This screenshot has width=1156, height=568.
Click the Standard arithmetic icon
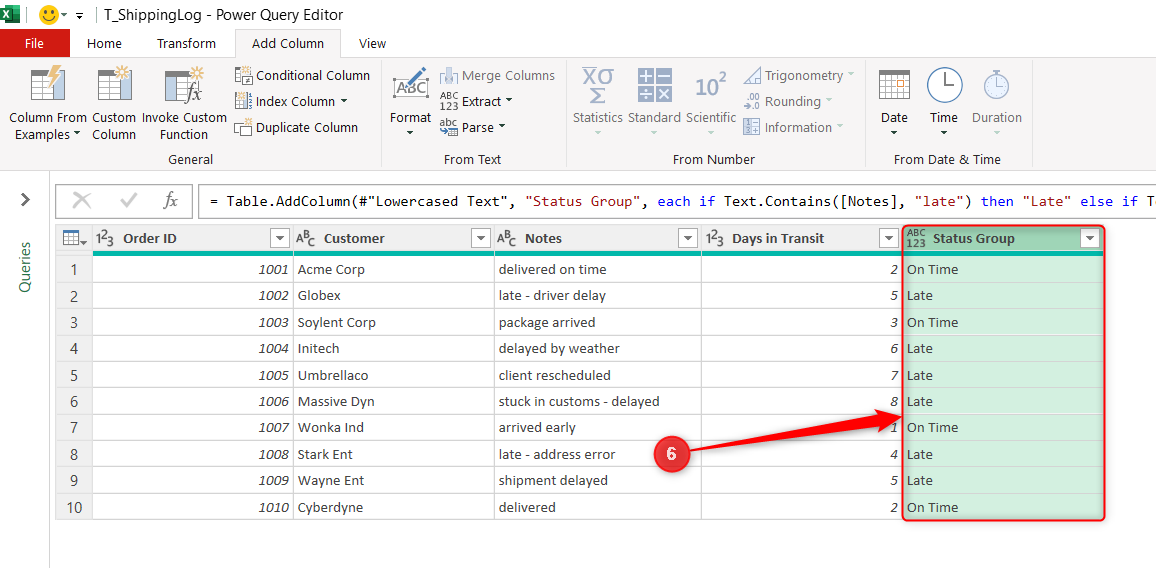point(654,86)
